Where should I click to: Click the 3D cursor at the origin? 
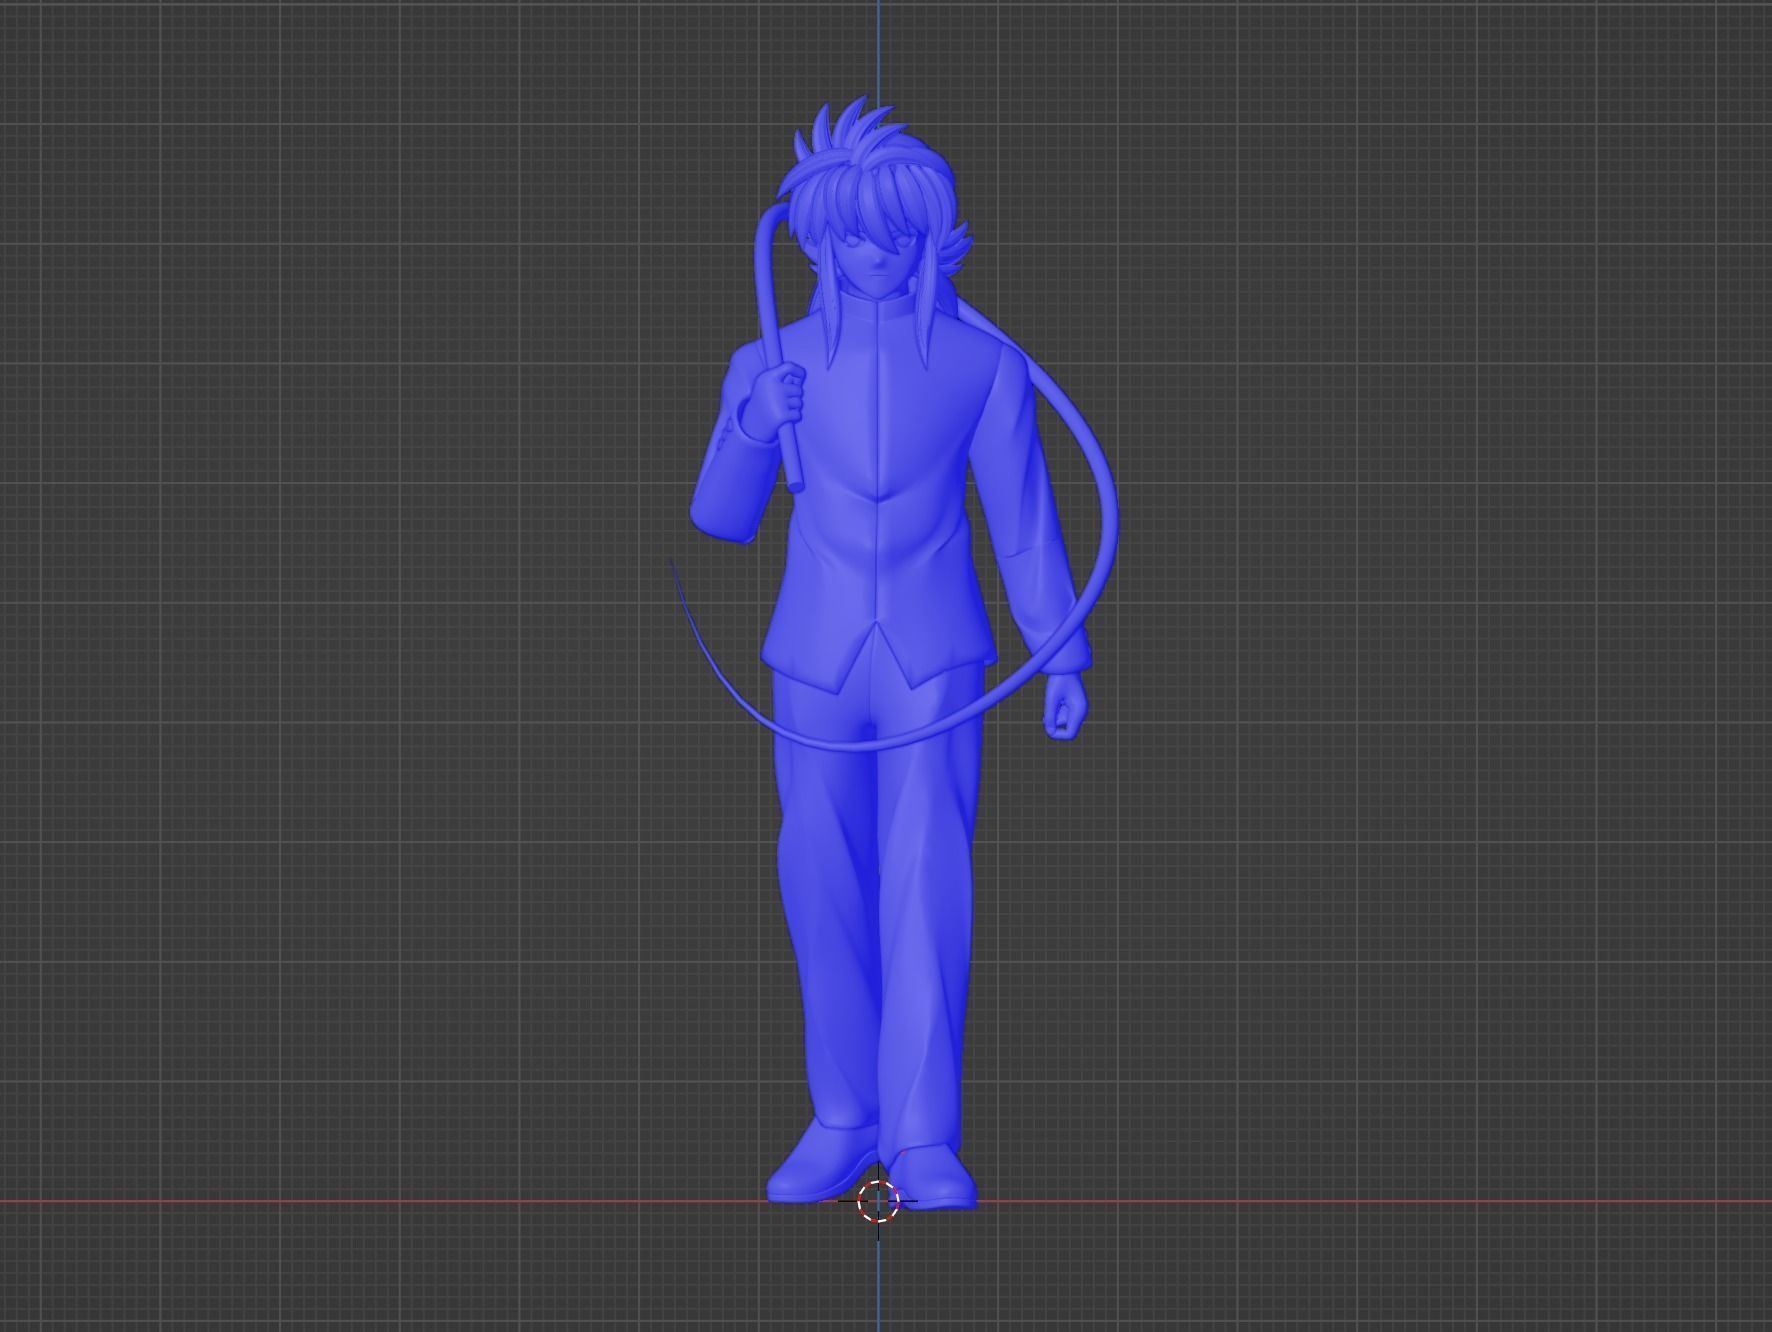pos(878,1201)
